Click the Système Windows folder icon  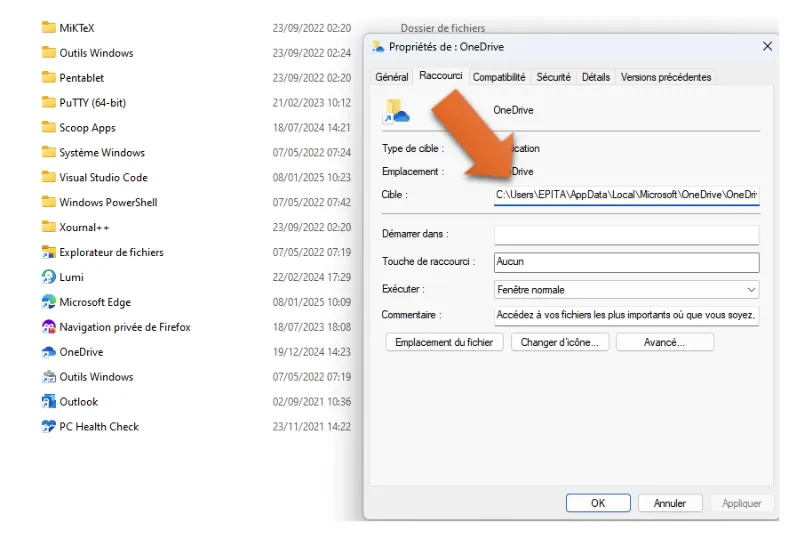coord(48,152)
